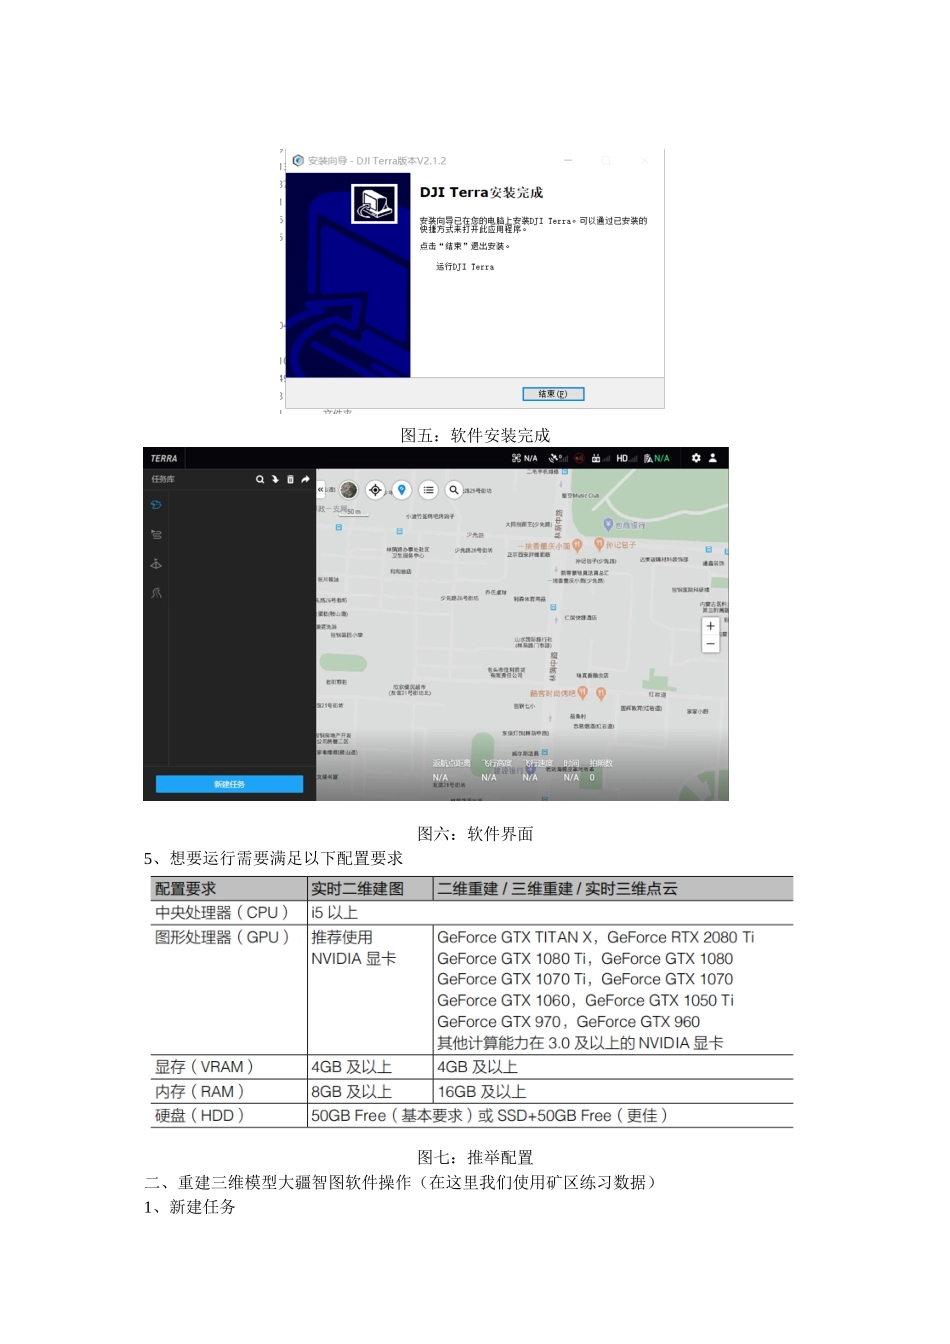
Task: Click the remote controller signal icon
Action: coord(601,458)
